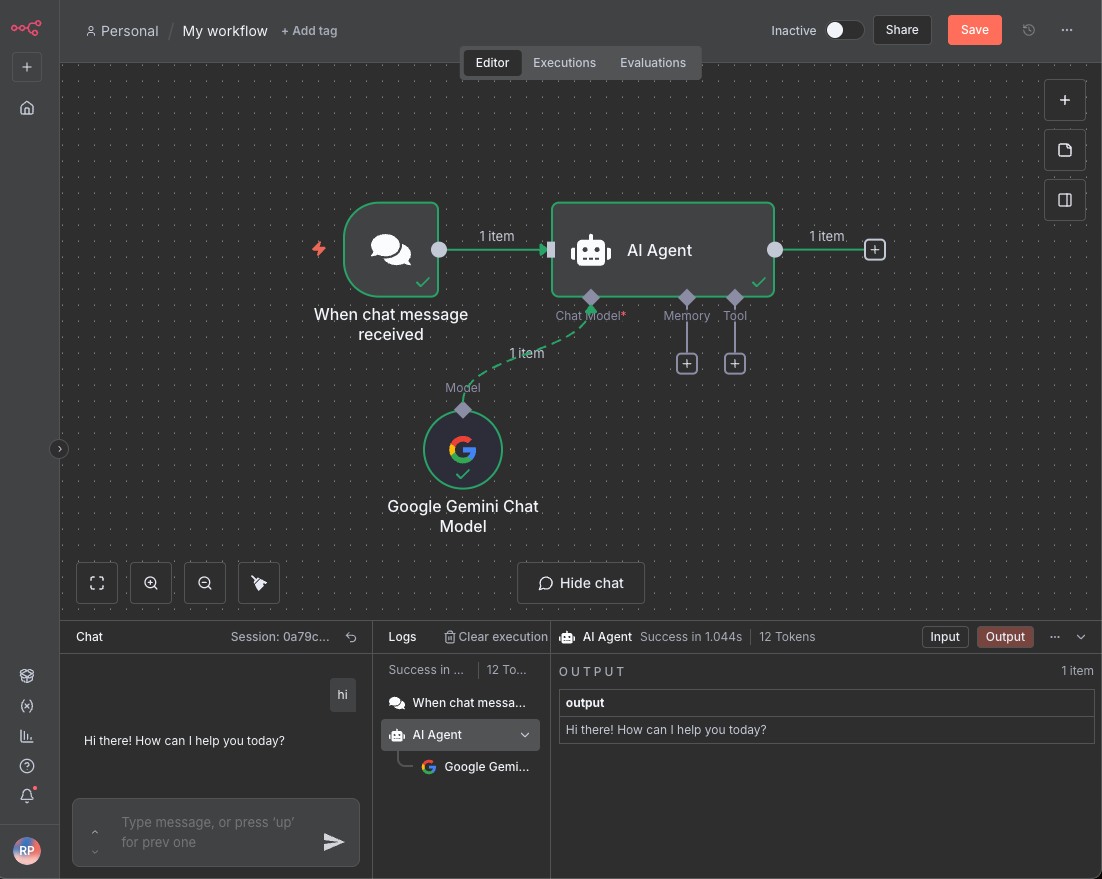Click the version history clock icon
This screenshot has width=1102, height=879.
point(1029,30)
